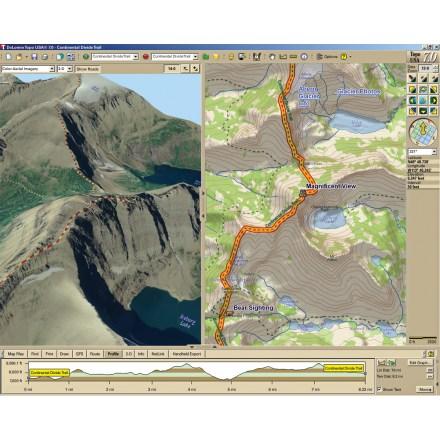Viewport: 440px width, 440px height.
Task: Click the New project icon
Action: coord(9,57)
